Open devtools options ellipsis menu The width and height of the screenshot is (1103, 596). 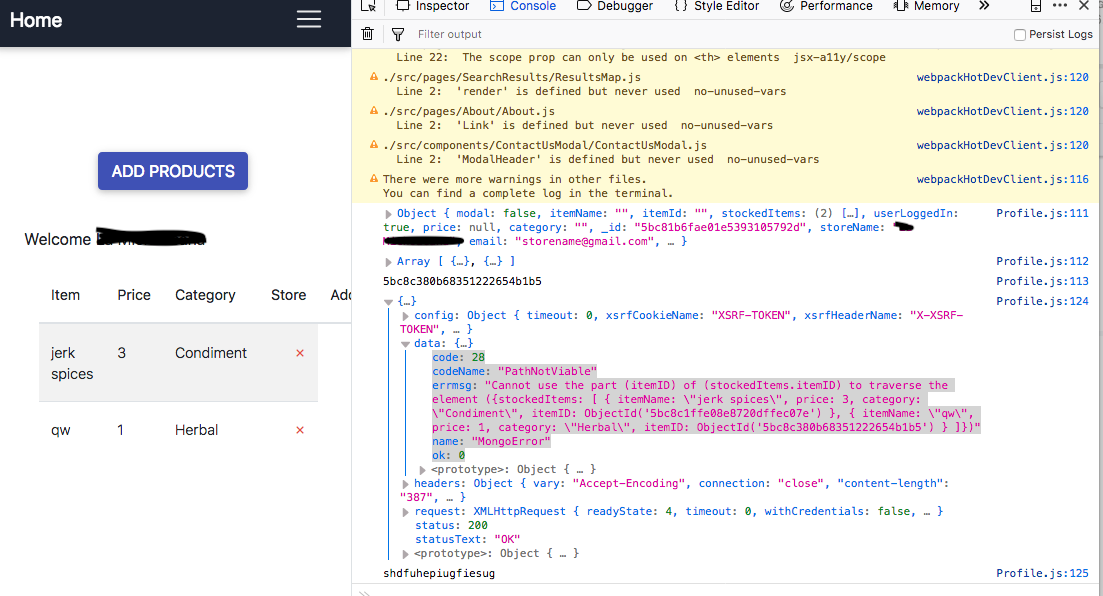pos(1060,6)
